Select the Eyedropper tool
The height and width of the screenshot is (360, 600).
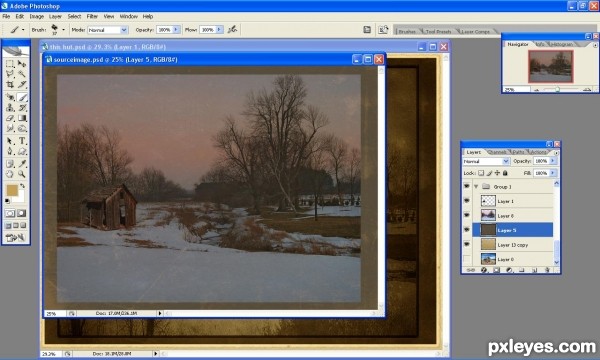coord(22,164)
